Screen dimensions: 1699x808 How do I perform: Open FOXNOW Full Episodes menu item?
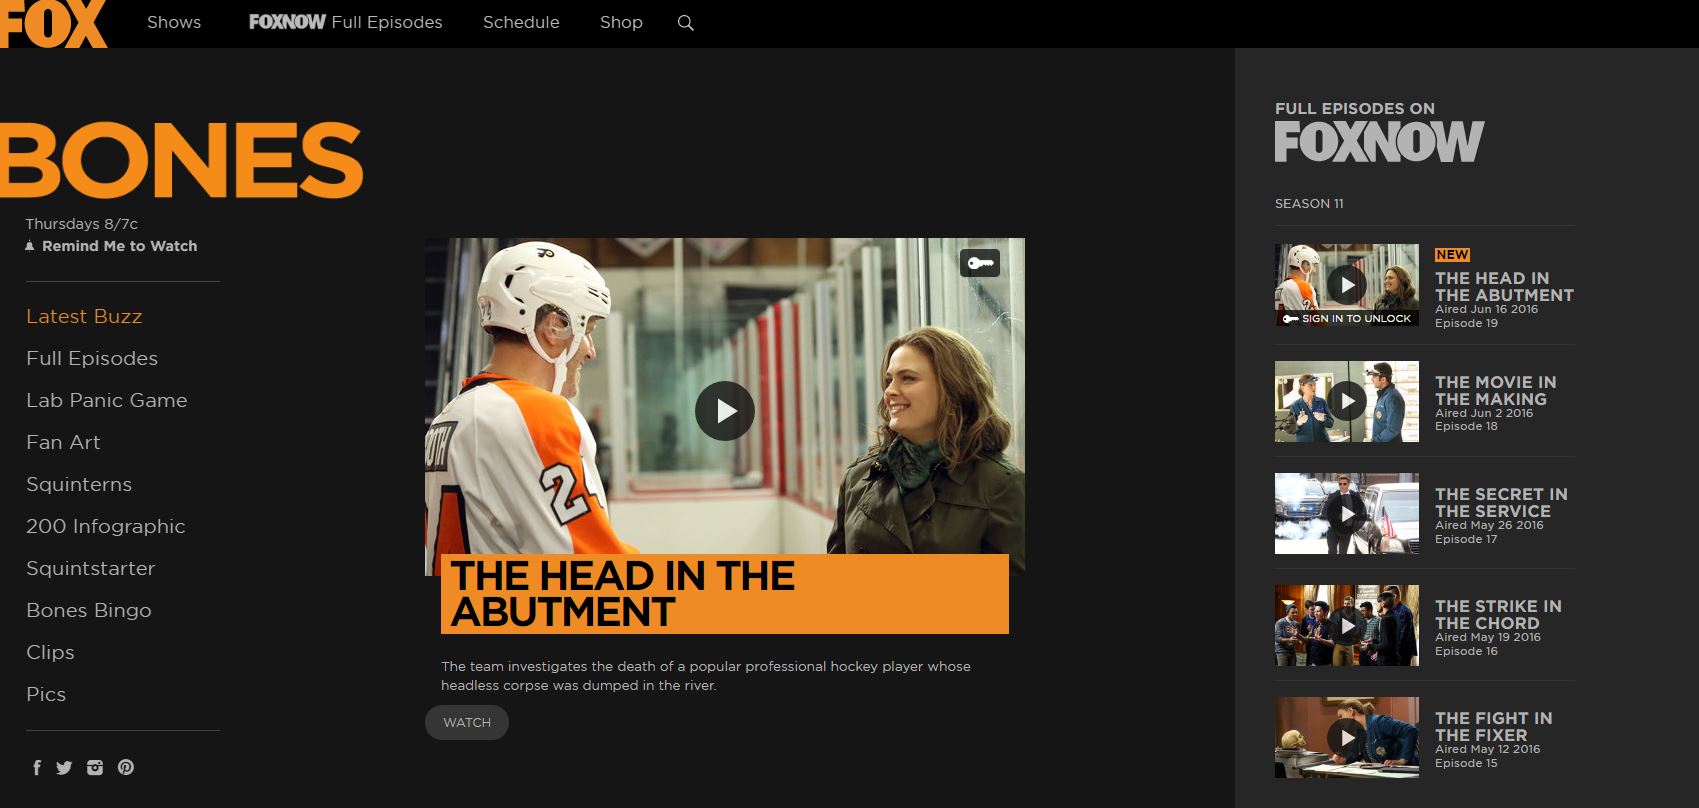coord(346,22)
